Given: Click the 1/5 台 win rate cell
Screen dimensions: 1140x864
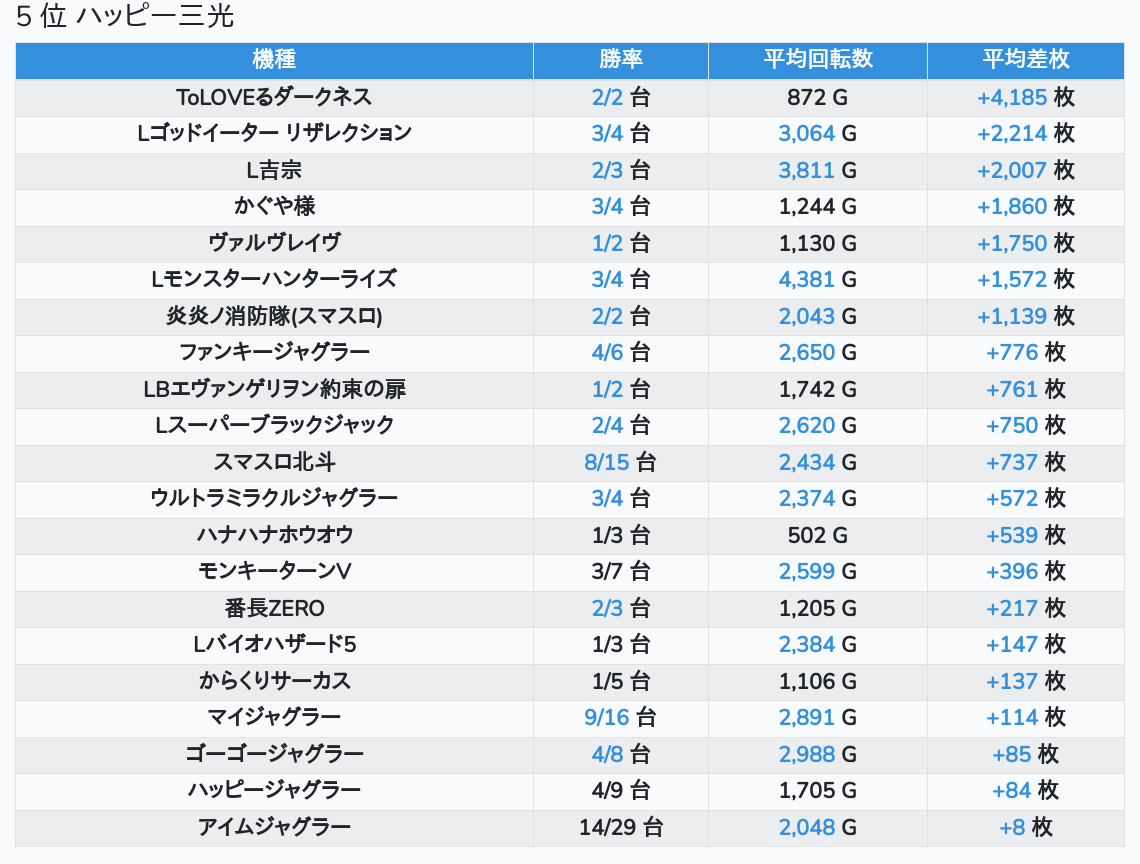Looking at the screenshot, I should [x=621, y=681].
